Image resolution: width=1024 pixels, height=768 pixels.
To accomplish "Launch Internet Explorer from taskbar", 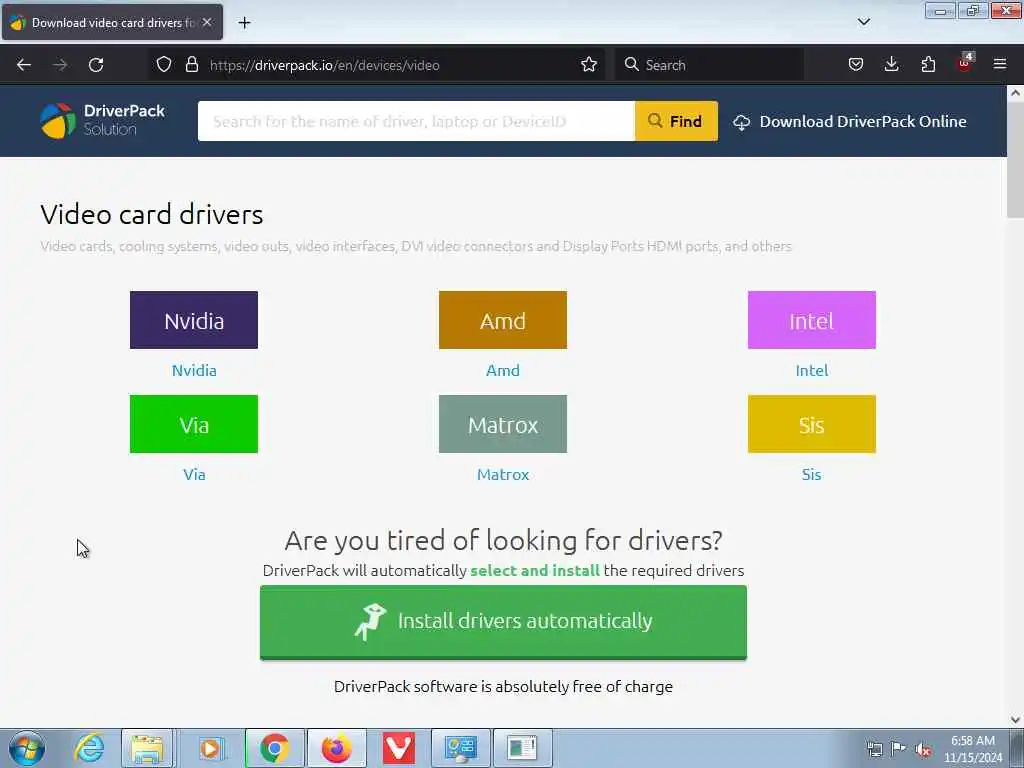I will pos(89,748).
